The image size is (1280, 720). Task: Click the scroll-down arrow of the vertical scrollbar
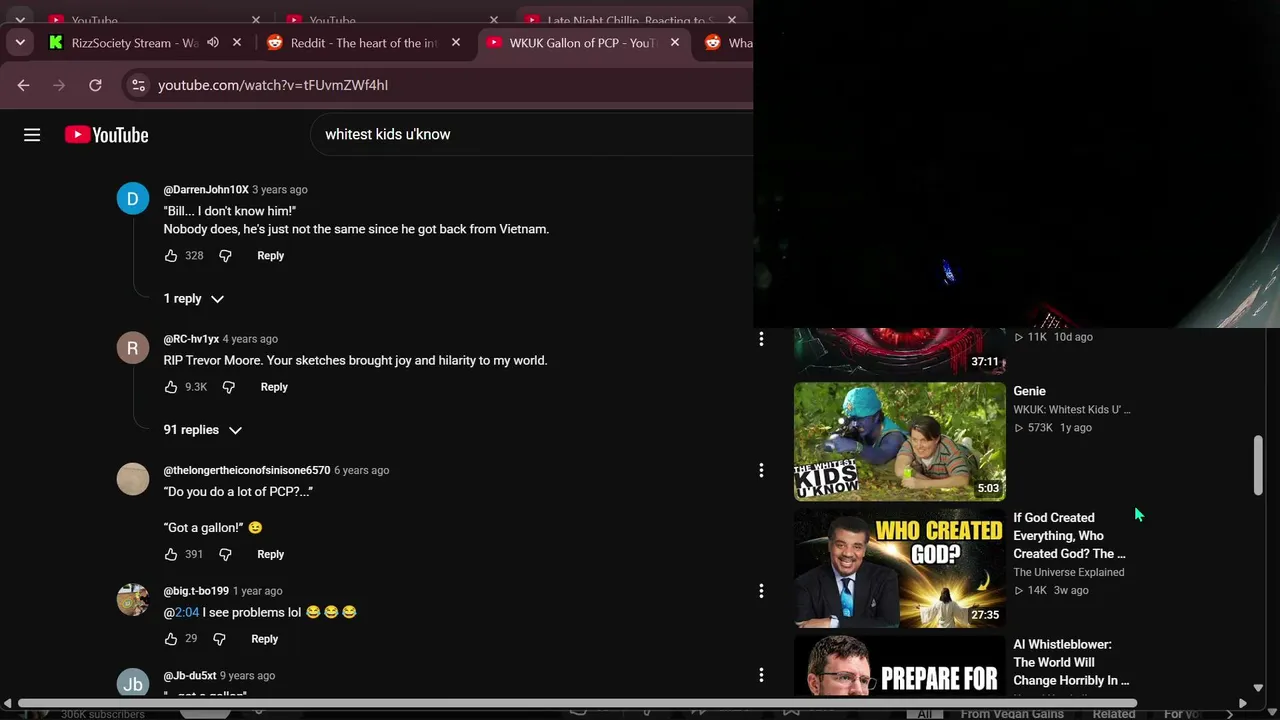pos(1258,688)
